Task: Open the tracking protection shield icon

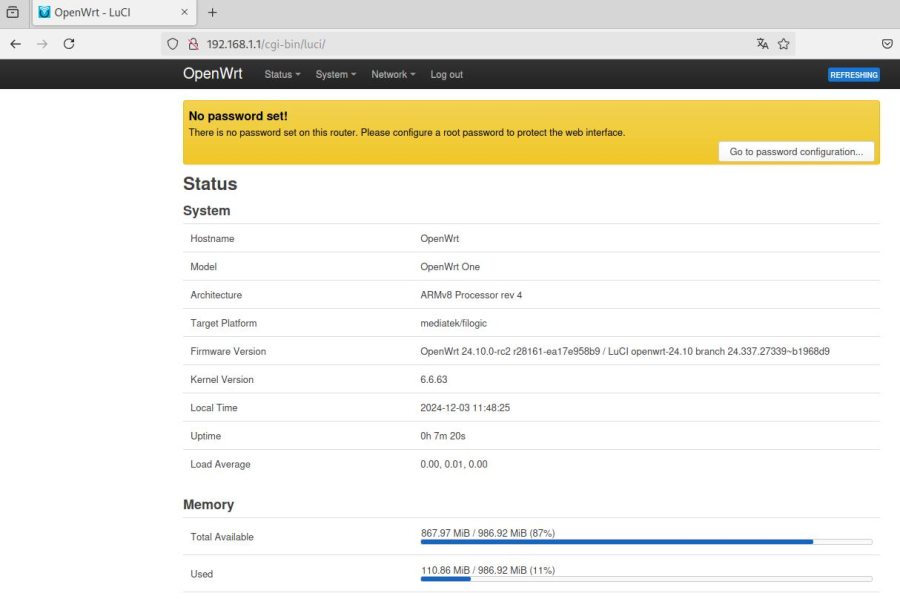Action: tap(173, 44)
